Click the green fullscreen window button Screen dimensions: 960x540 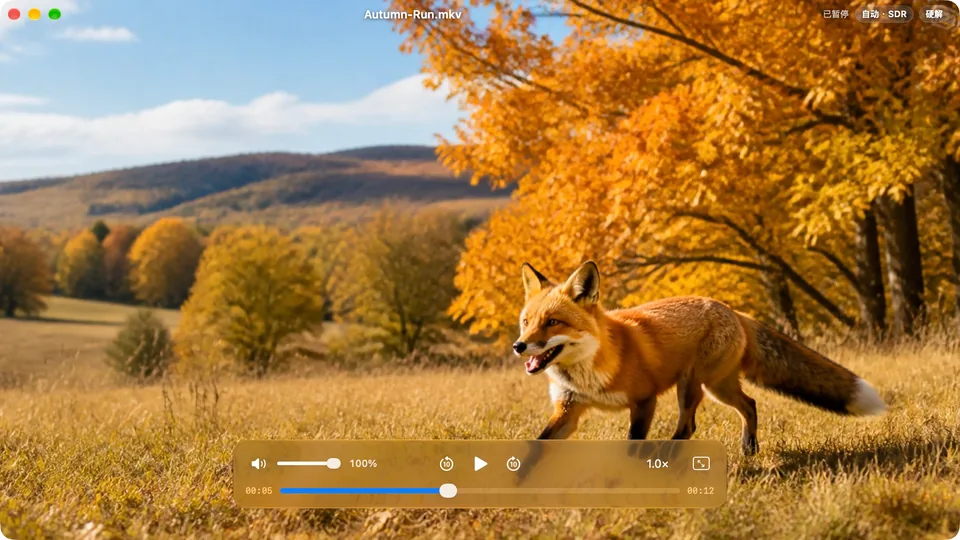click(54, 14)
